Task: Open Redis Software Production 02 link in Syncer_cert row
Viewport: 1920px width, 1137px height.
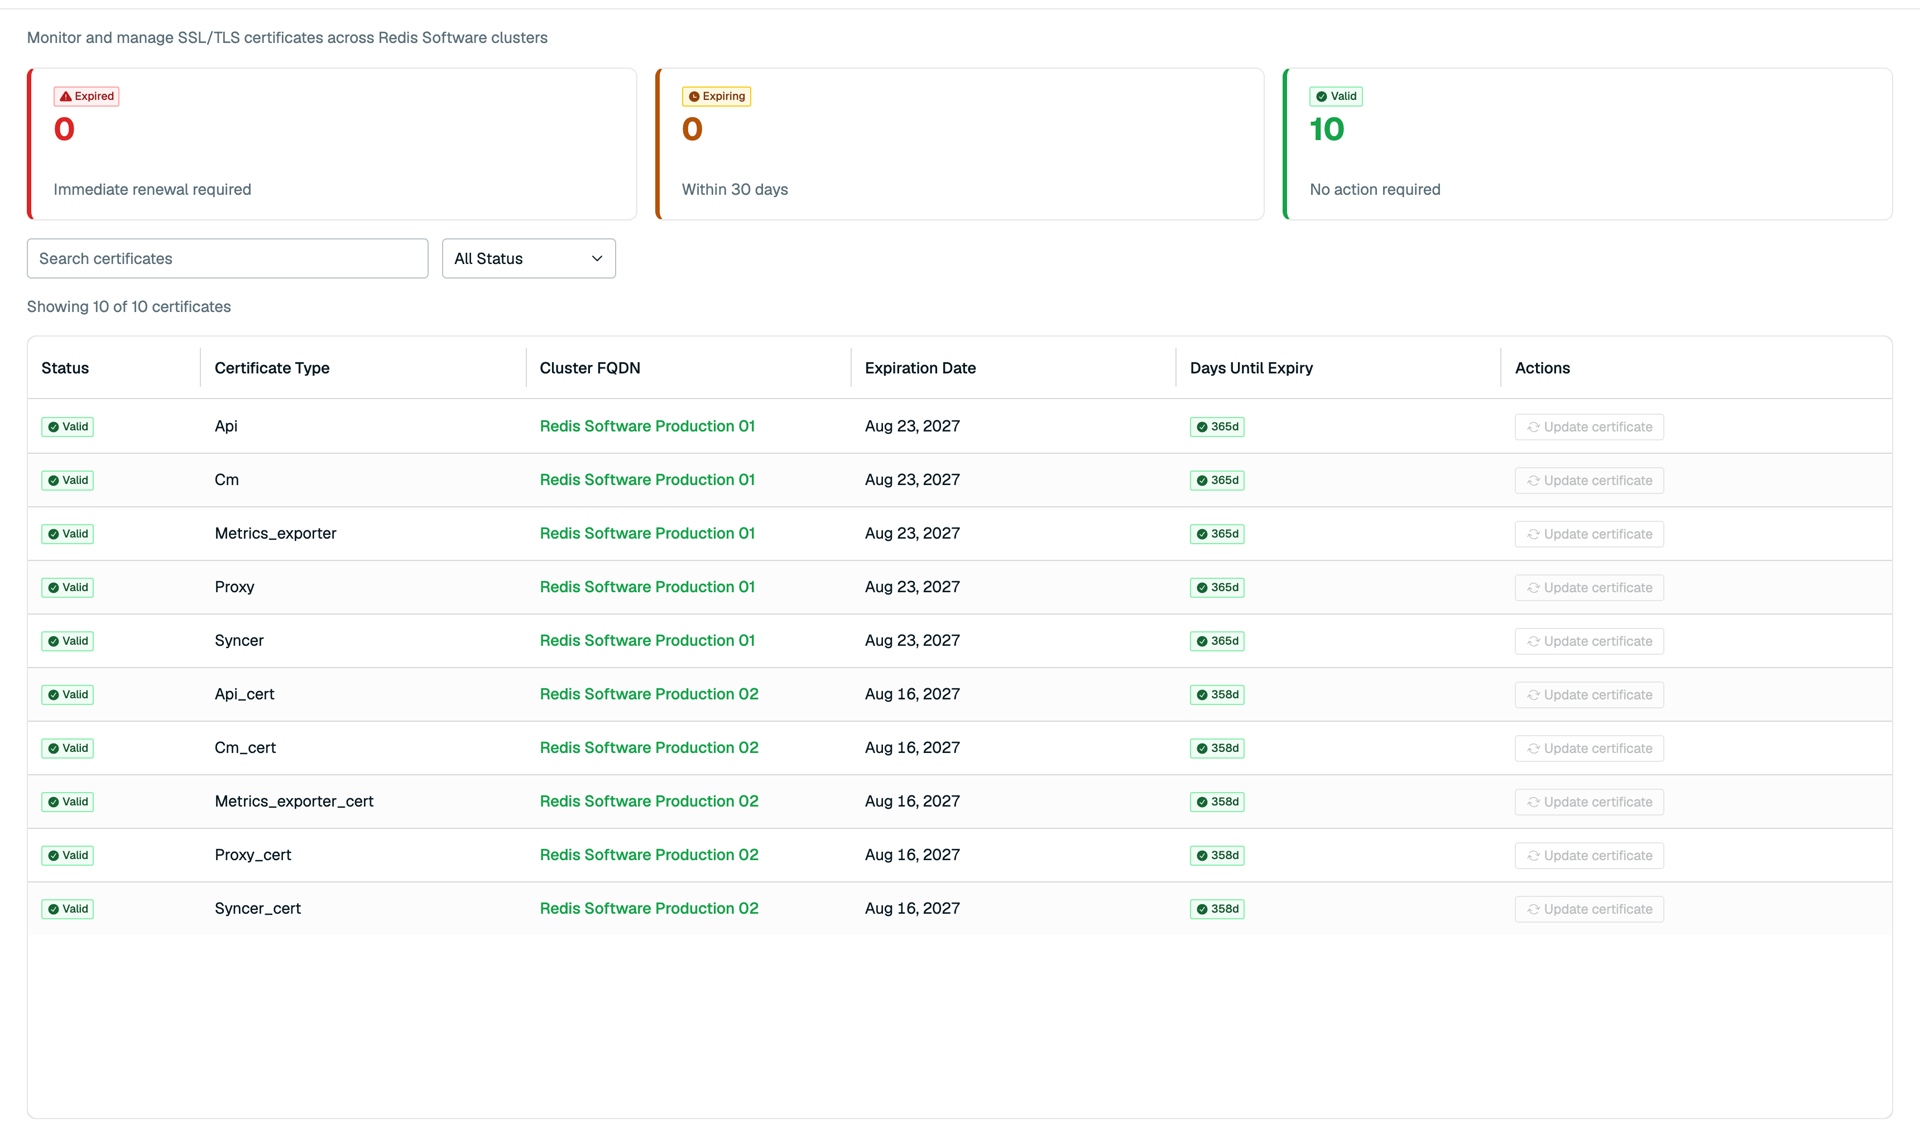Action: click(649, 908)
